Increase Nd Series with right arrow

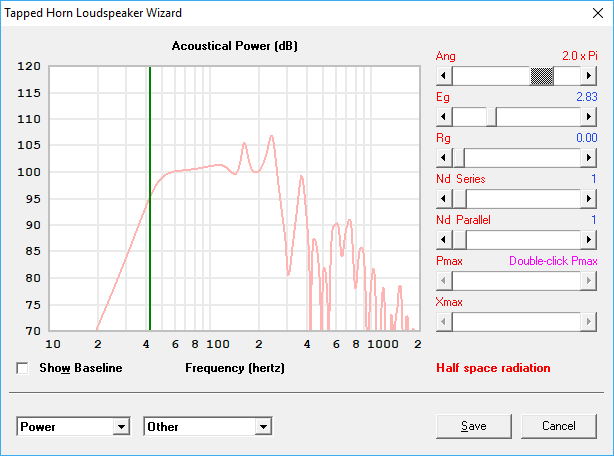click(x=588, y=199)
